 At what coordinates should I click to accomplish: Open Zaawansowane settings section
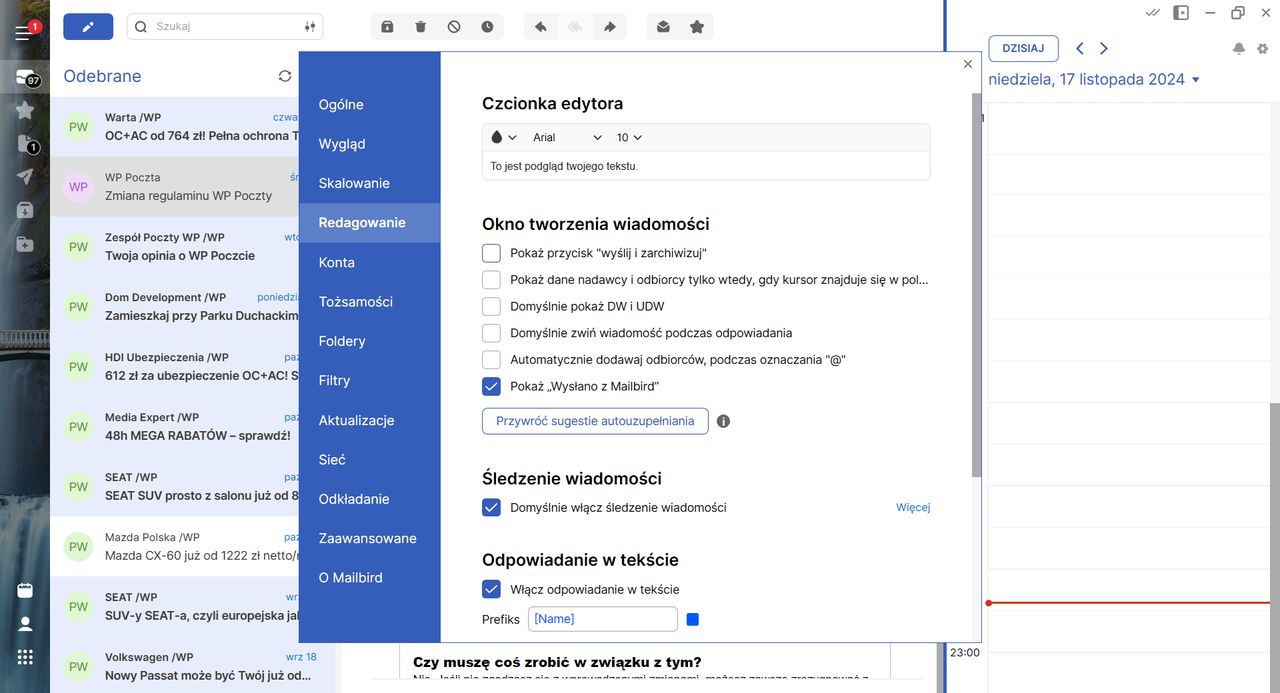pyautogui.click(x=369, y=538)
